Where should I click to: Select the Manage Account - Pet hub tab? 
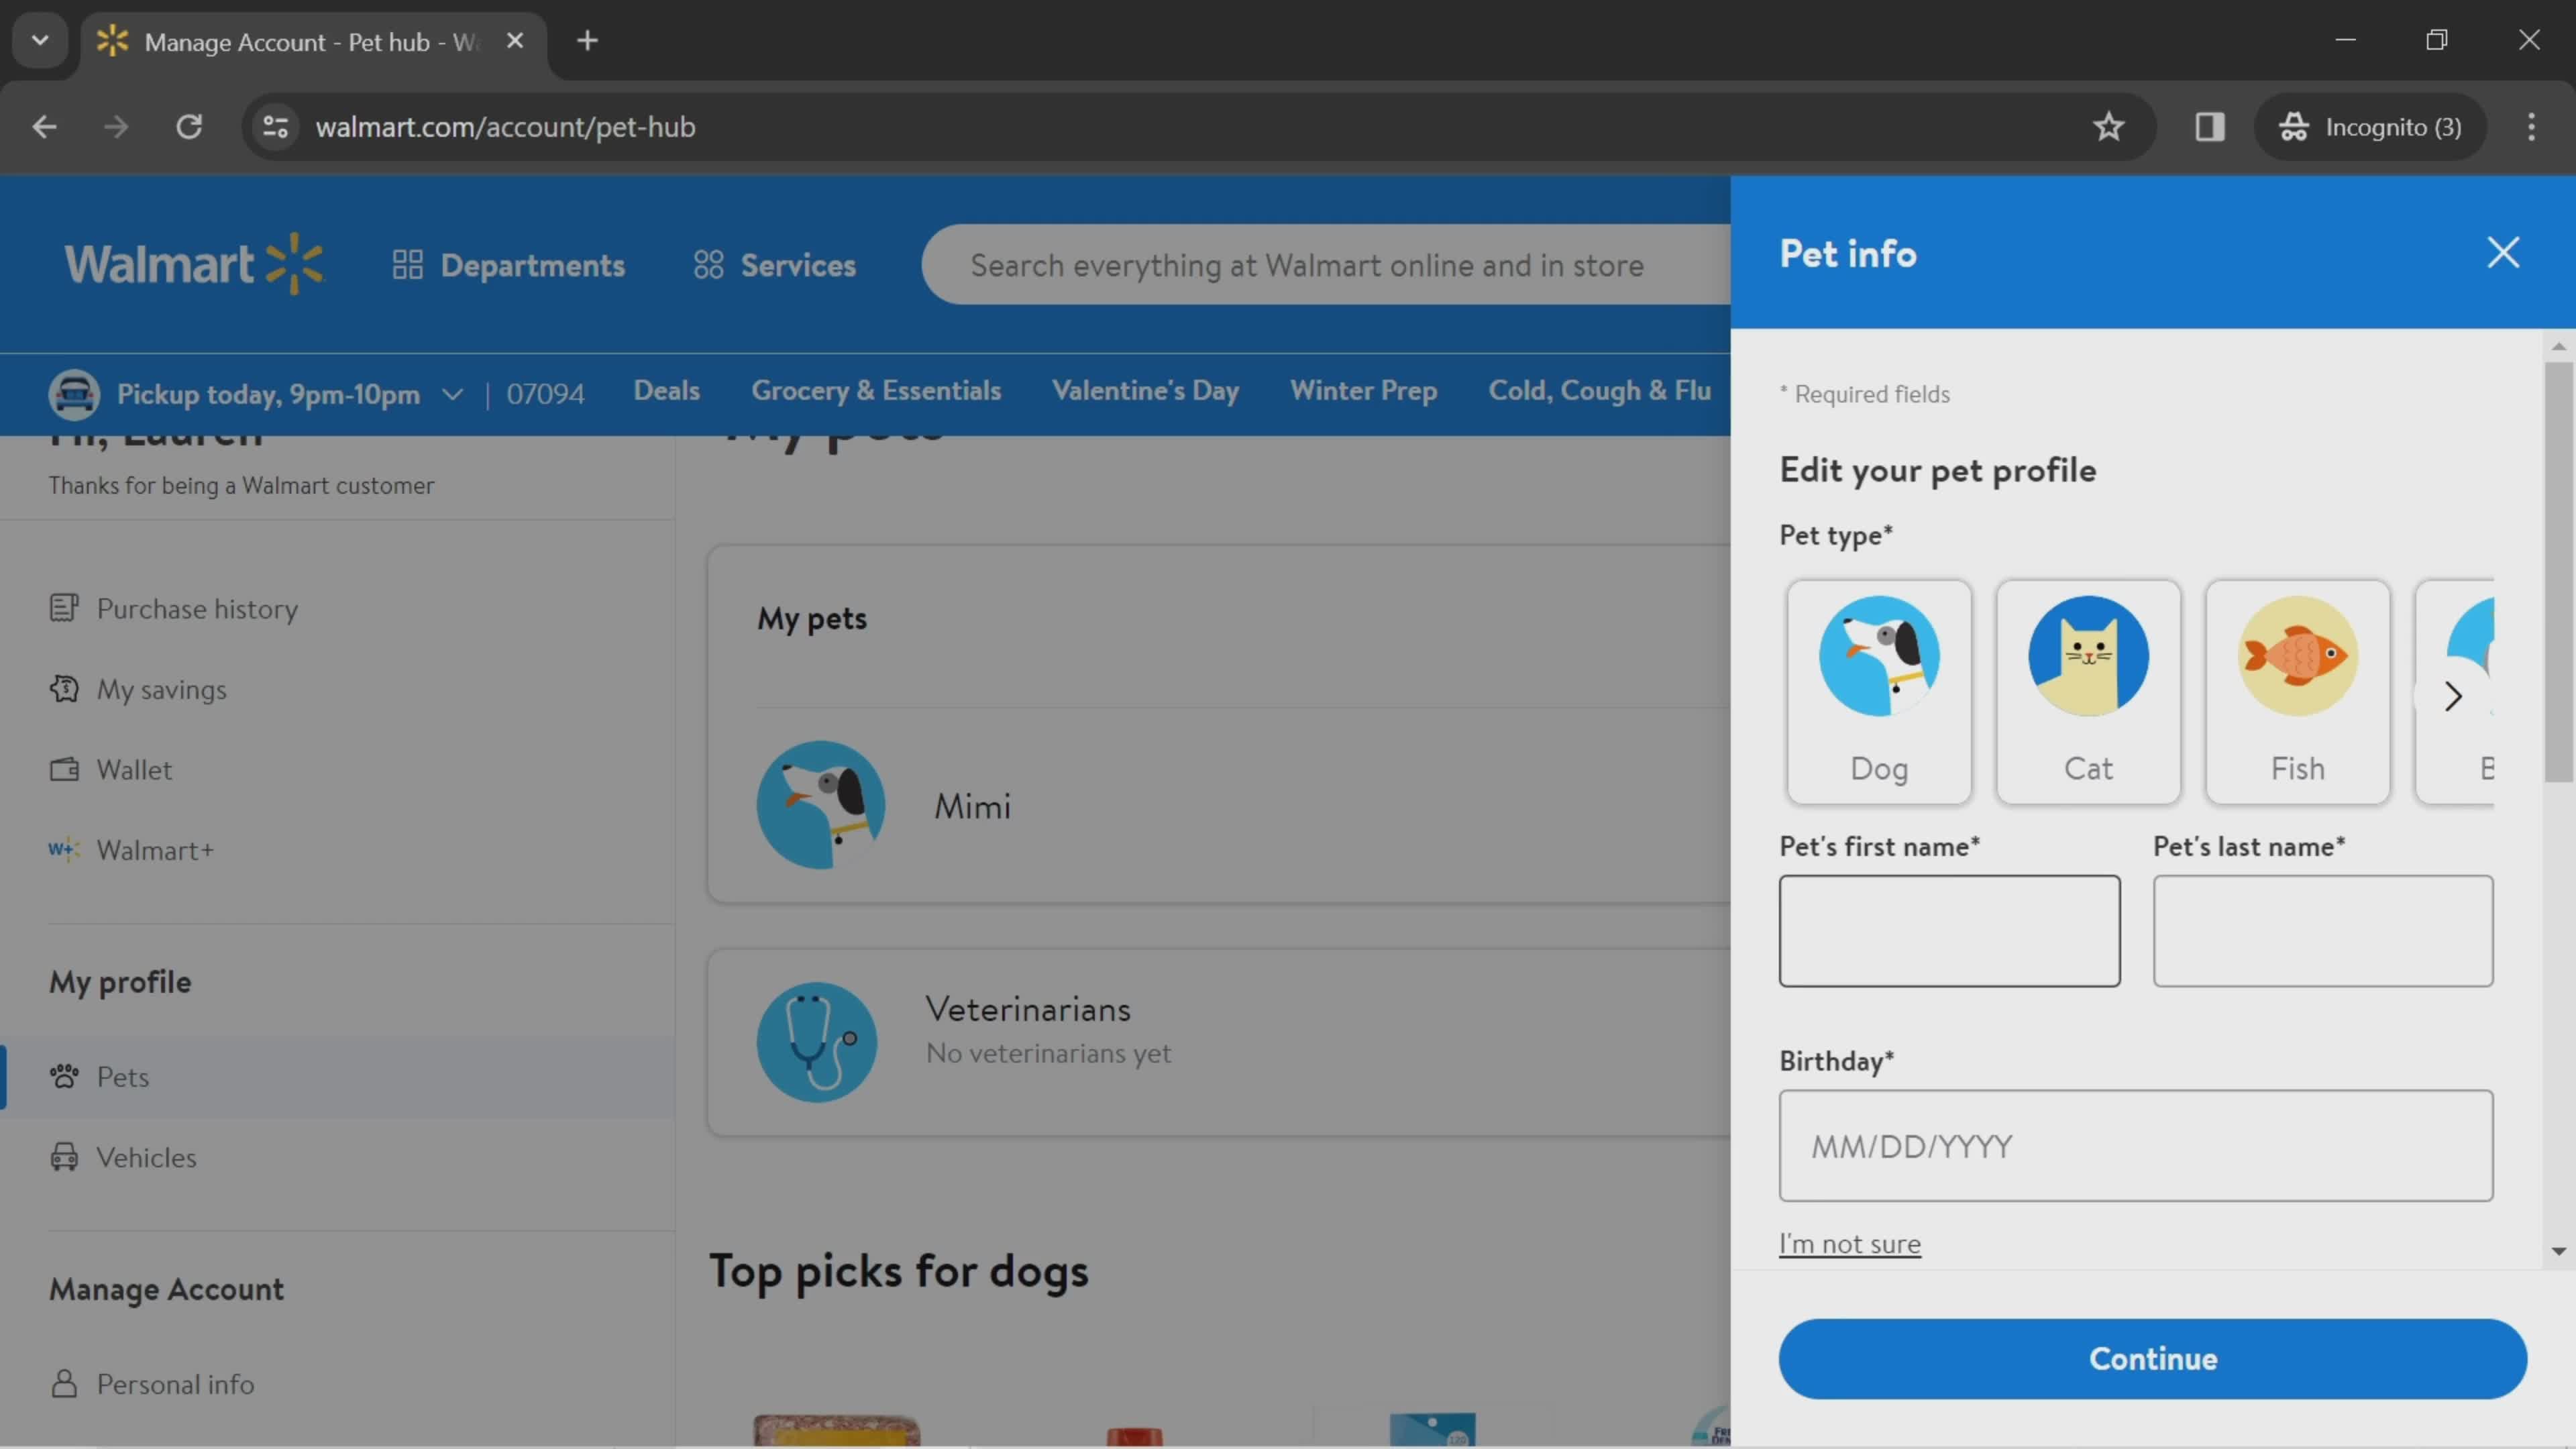pyautogui.click(x=312, y=42)
